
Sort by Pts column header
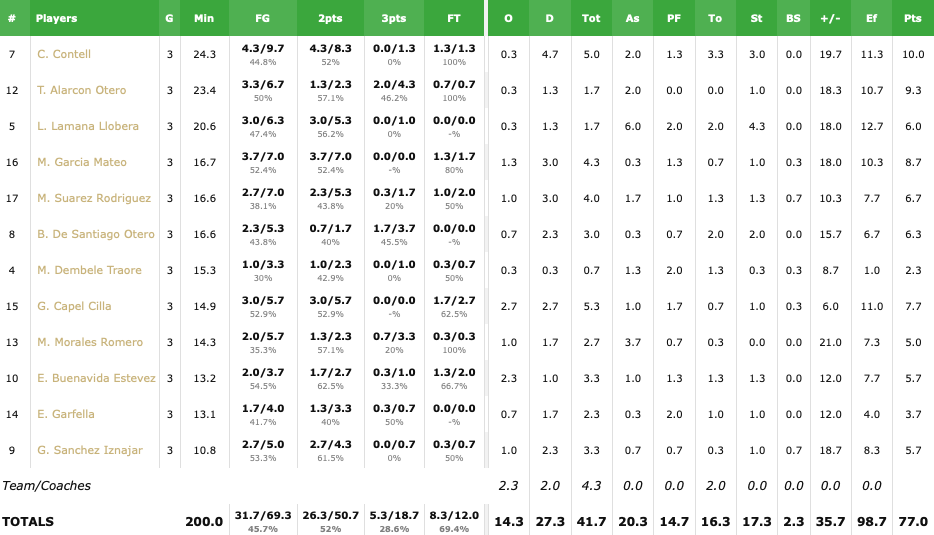912,18
